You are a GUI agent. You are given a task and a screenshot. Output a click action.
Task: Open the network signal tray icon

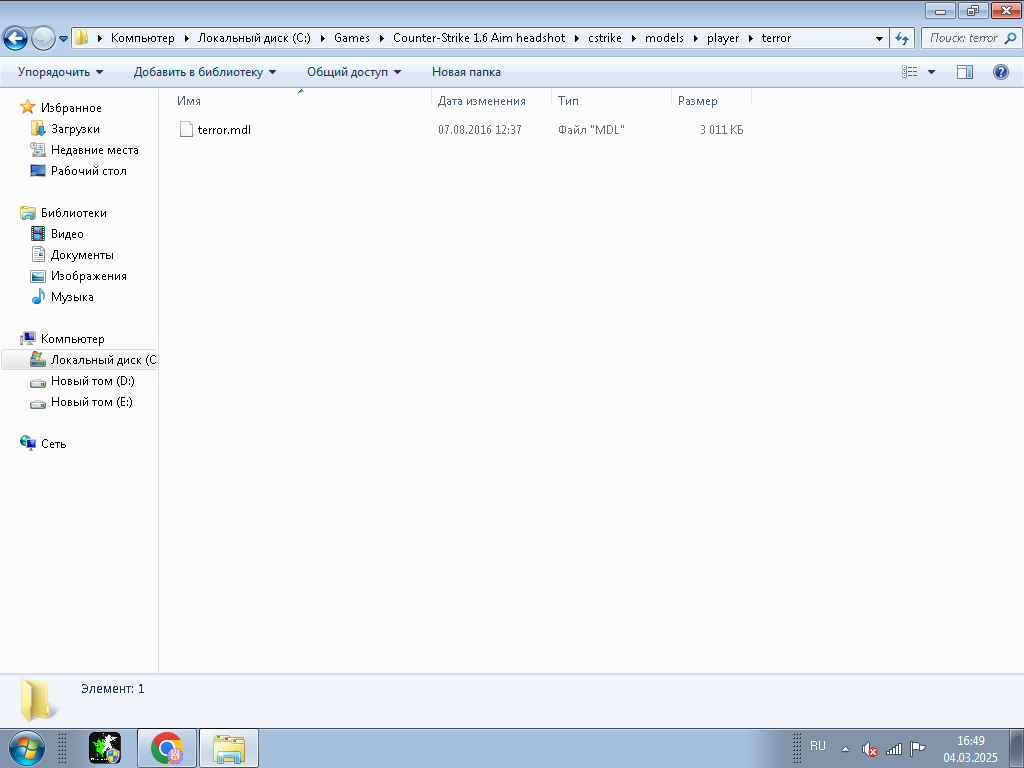pos(893,749)
